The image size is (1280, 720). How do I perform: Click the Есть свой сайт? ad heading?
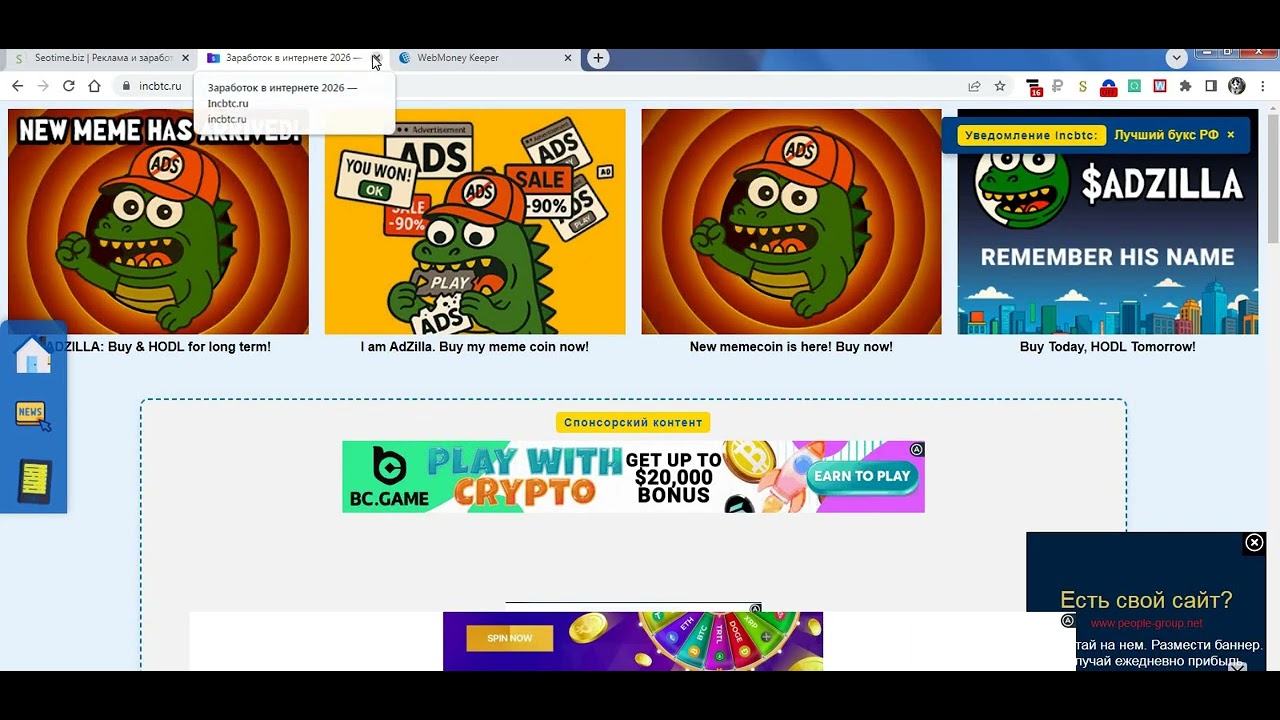click(x=1146, y=601)
